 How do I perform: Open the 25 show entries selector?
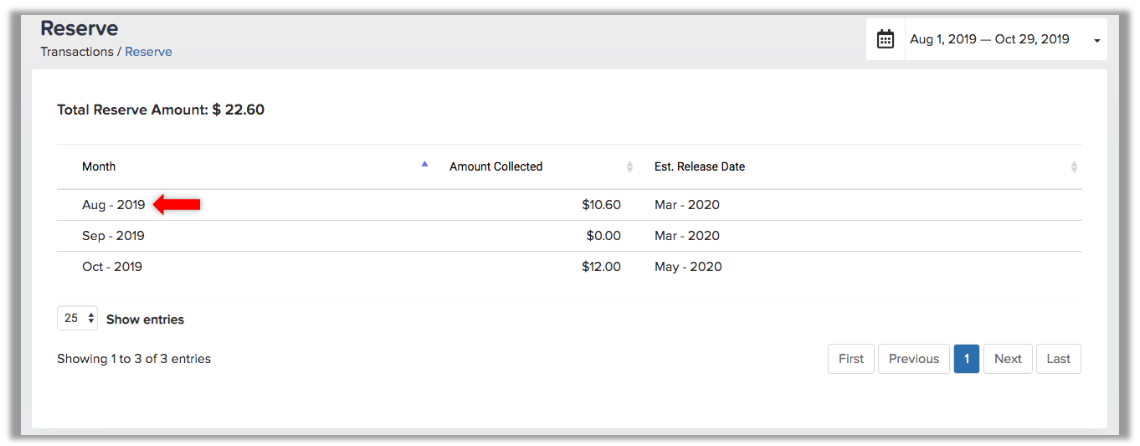tap(77, 318)
